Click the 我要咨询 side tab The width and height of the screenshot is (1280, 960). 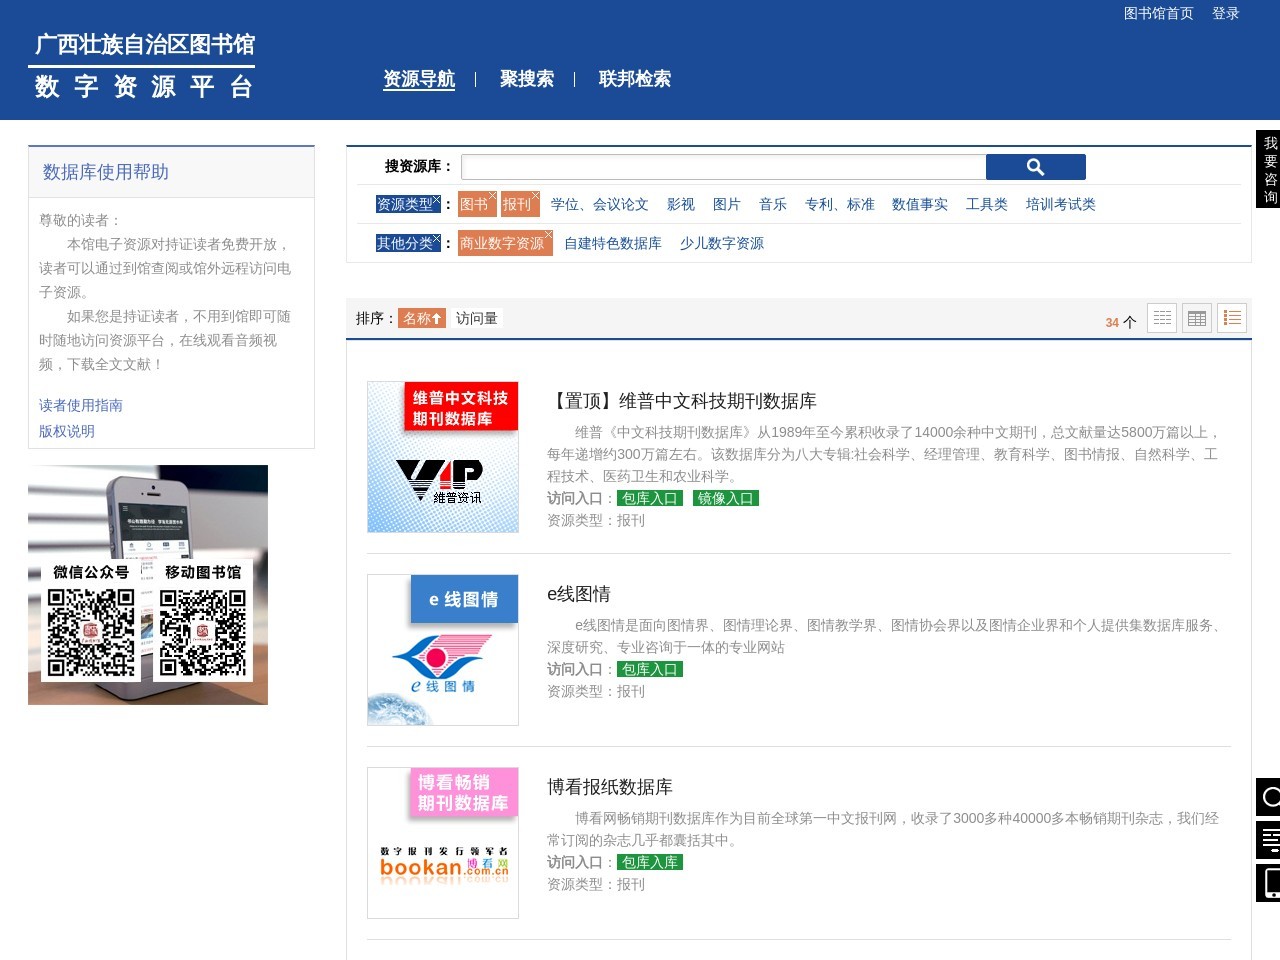[1268, 169]
